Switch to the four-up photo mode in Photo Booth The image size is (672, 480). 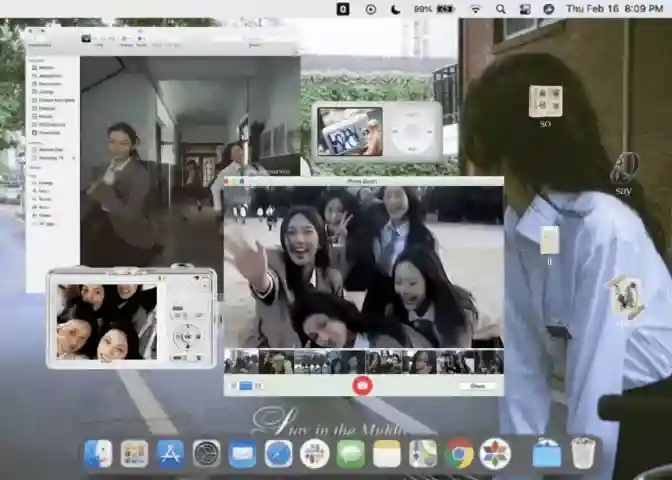[234, 386]
